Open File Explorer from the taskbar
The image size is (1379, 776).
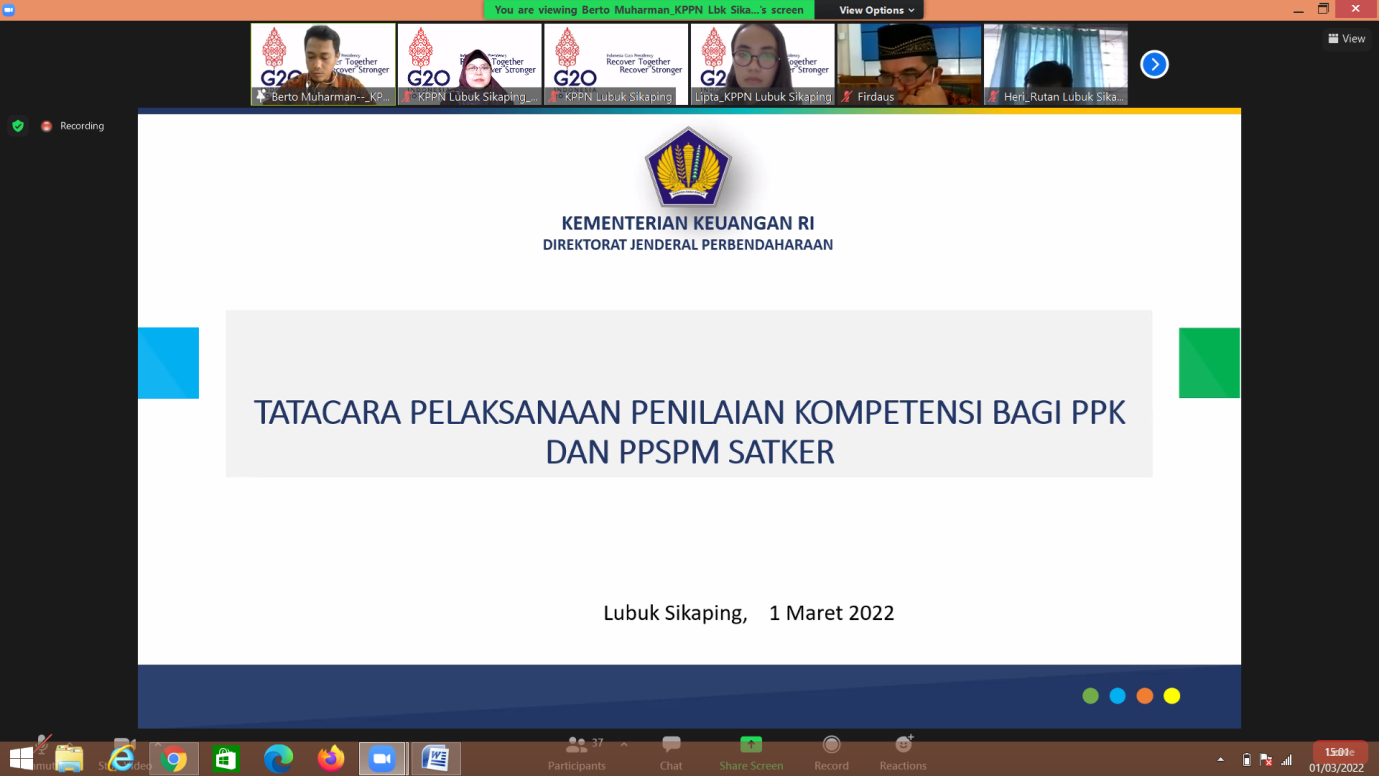tap(69, 759)
